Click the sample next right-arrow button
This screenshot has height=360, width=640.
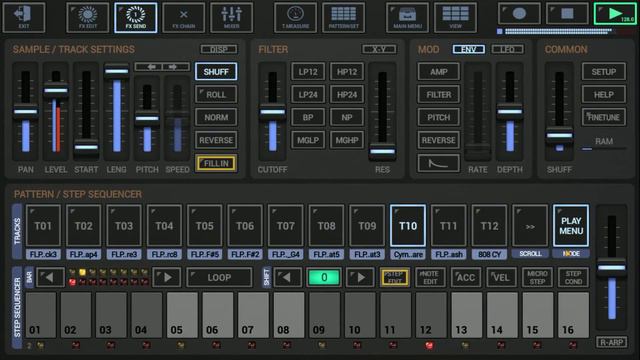(176, 67)
